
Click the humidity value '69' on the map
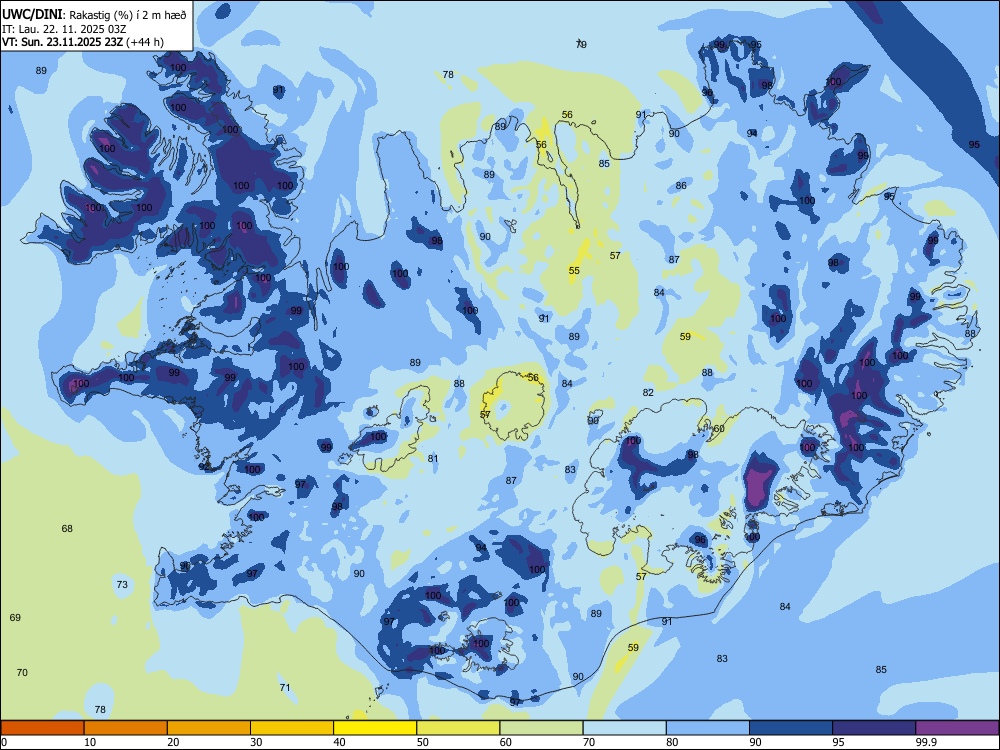click(x=15, y=617)
